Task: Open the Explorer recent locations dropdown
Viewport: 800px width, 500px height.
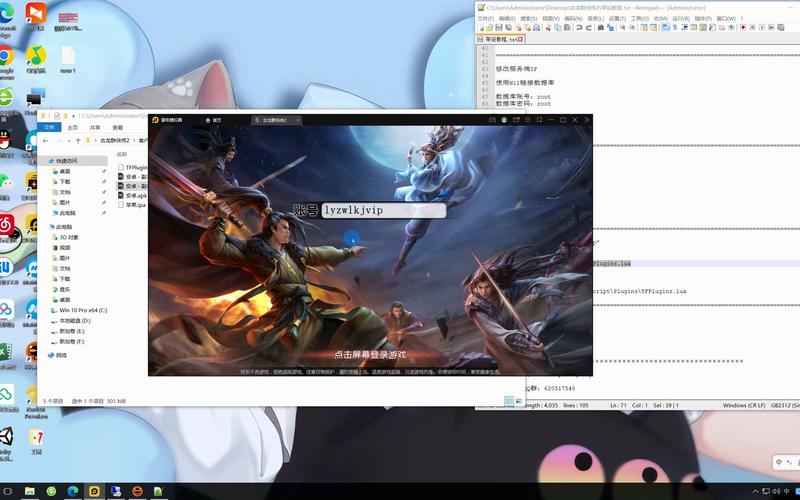Action: 69,140
